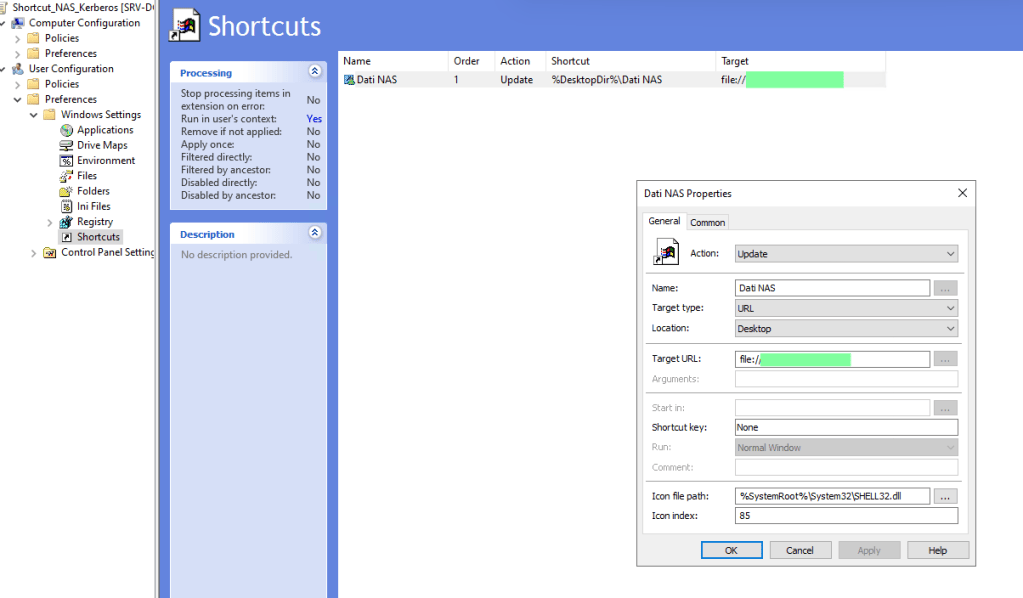Collapse the Processing panel

(x=314, y=71)
